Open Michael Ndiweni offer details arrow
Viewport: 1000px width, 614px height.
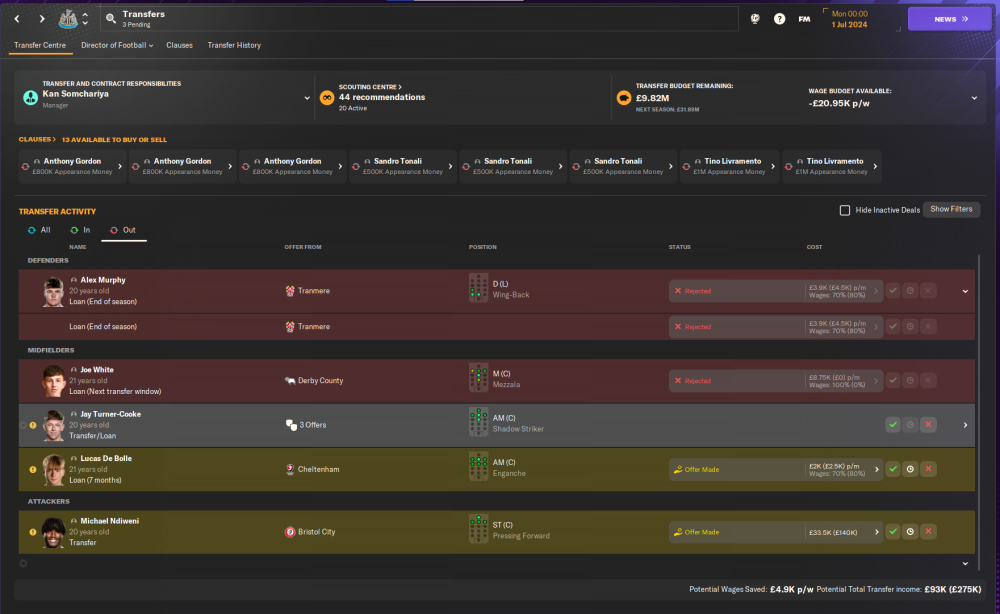[876, 532]
